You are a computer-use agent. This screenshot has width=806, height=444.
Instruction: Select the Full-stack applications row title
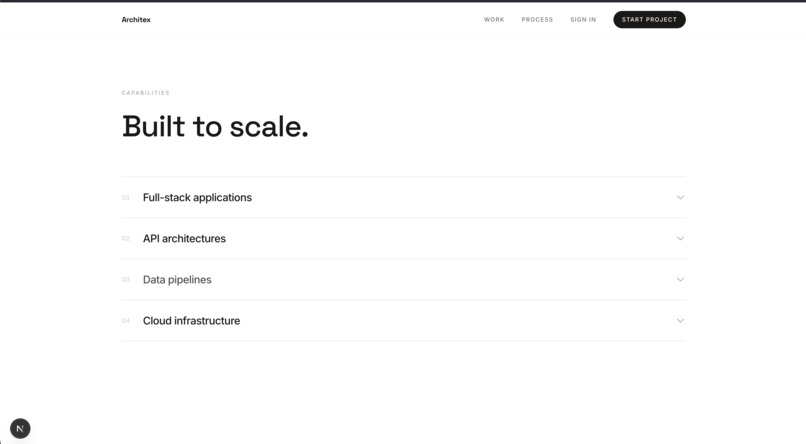197,197
